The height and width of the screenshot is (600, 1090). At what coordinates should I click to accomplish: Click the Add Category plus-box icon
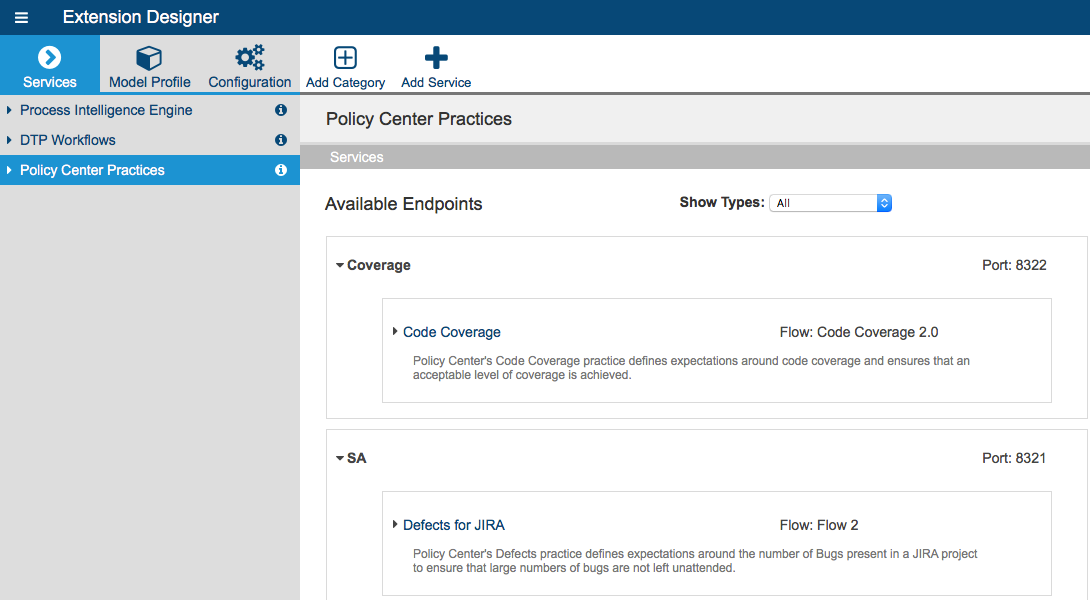pos(345,58)
